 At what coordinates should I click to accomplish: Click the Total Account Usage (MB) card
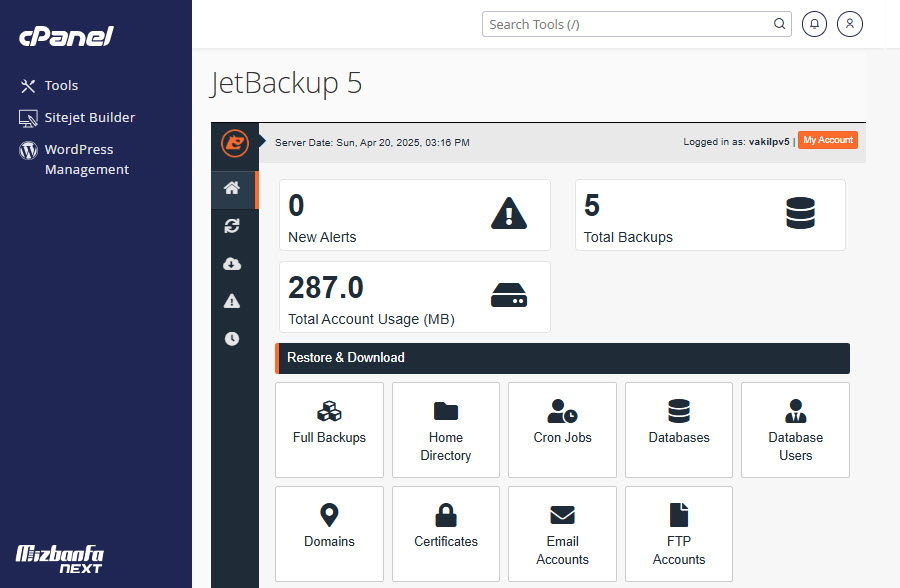pyautogui.click(x=415, y=297)
